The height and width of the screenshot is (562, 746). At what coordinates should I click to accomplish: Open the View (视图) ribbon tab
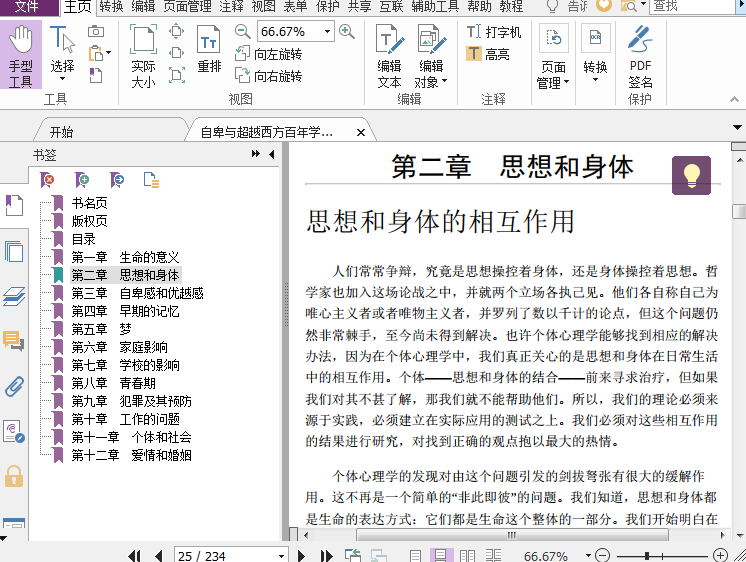point(263,6)
